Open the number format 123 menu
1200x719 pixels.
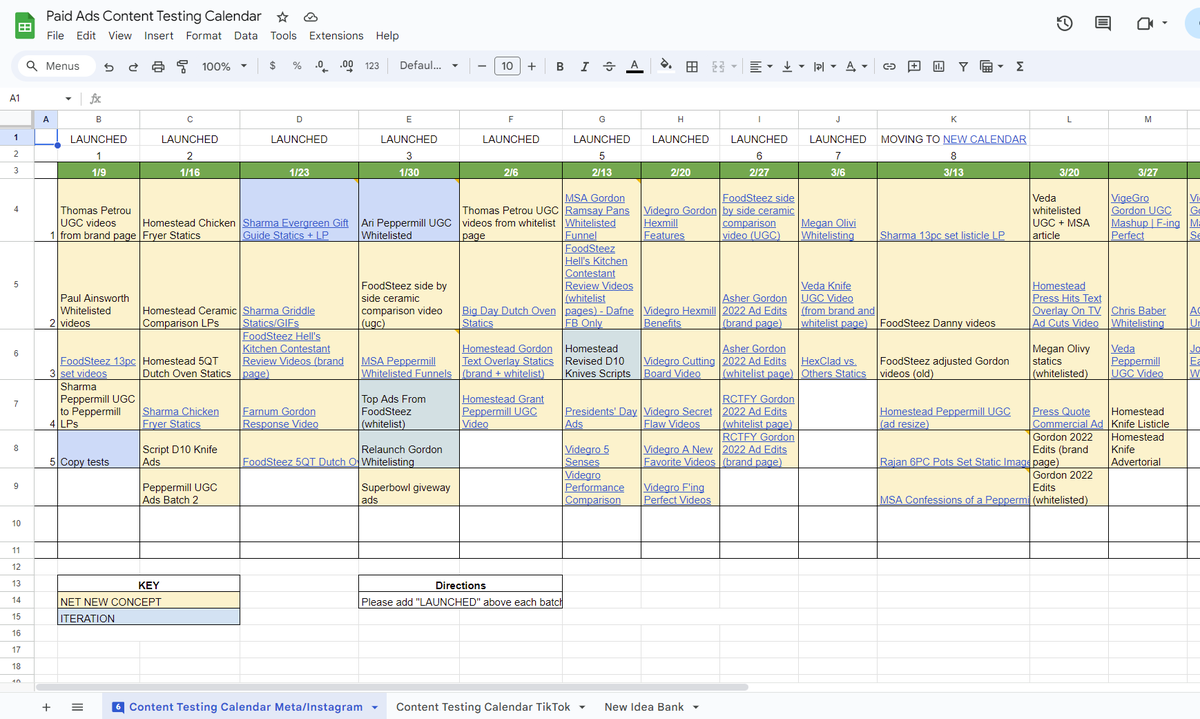coord(371,66)
